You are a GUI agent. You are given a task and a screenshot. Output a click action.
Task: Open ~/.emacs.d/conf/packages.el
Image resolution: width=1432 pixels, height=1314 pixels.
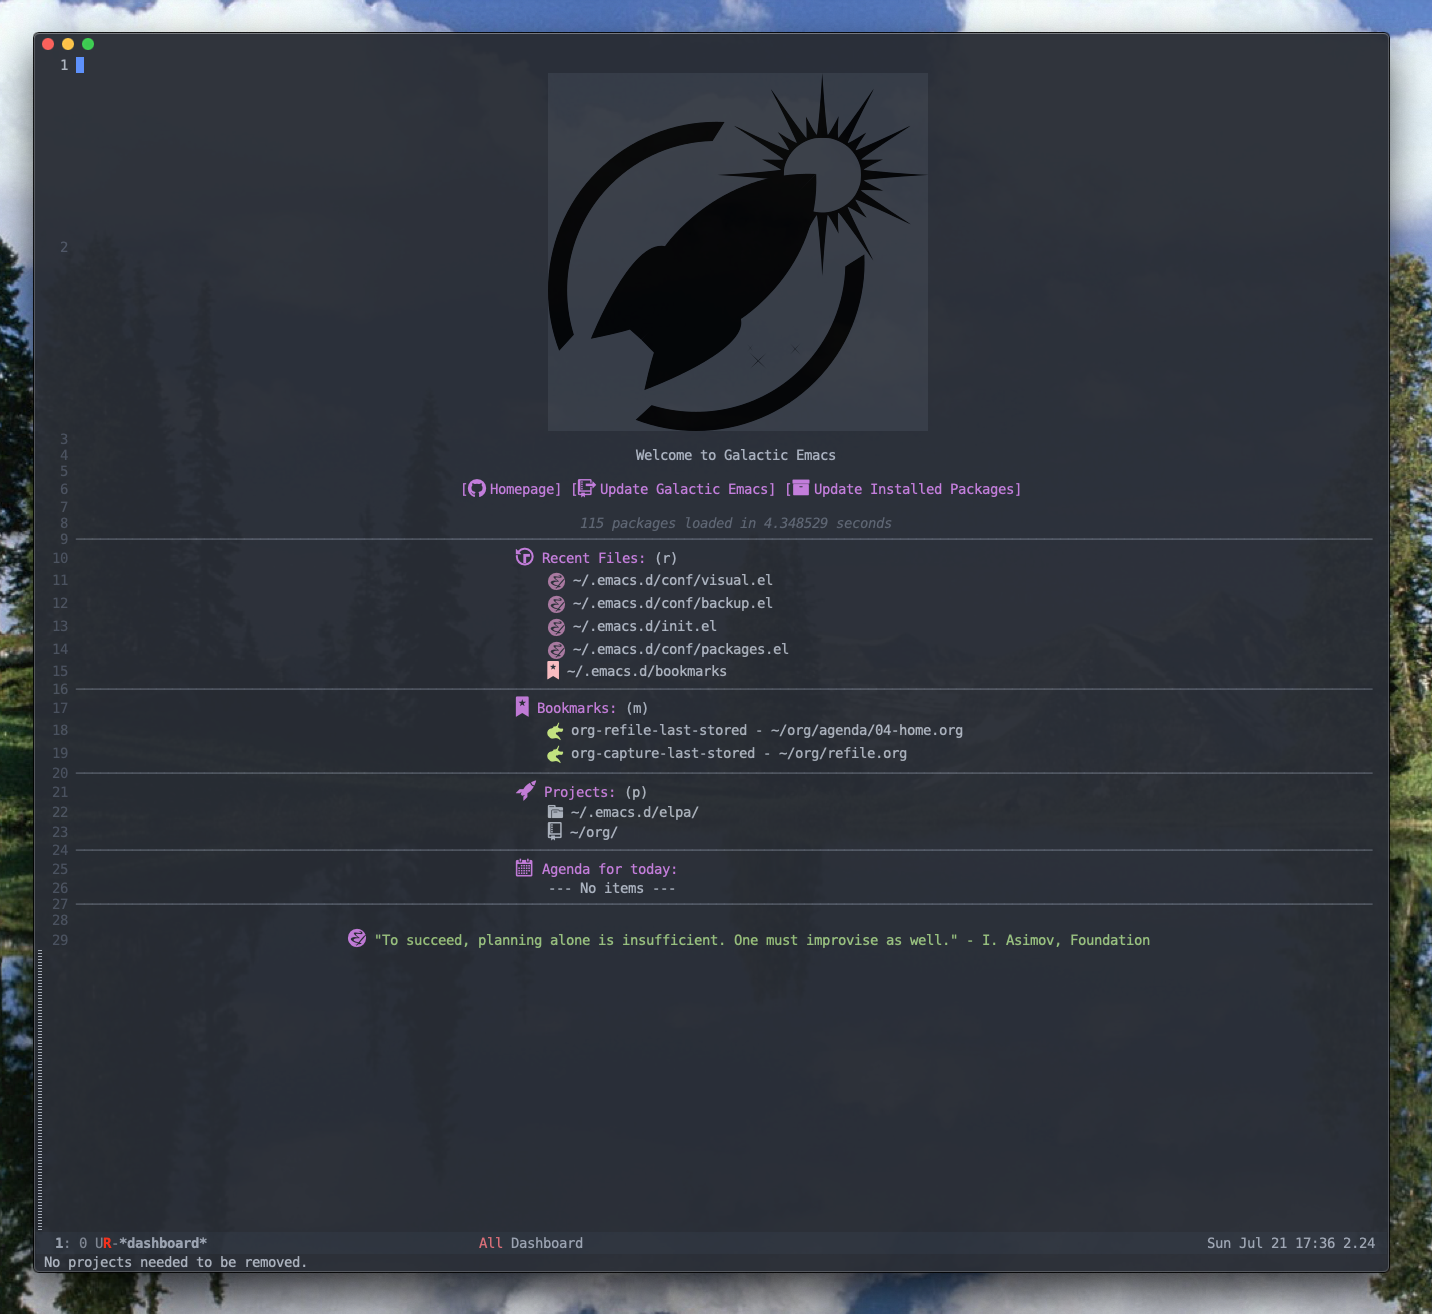680,649
